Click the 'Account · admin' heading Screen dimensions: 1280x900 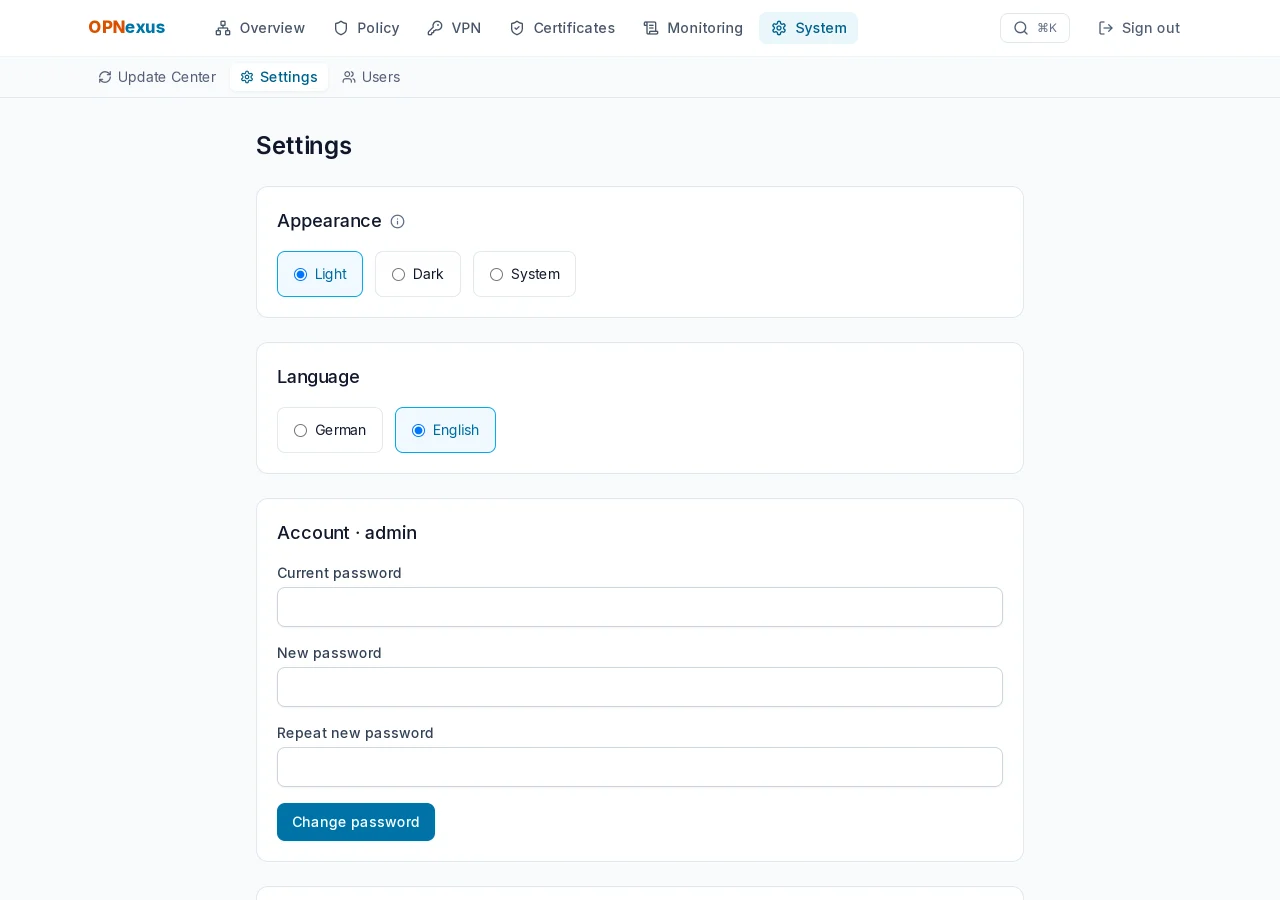click(347, 533)
